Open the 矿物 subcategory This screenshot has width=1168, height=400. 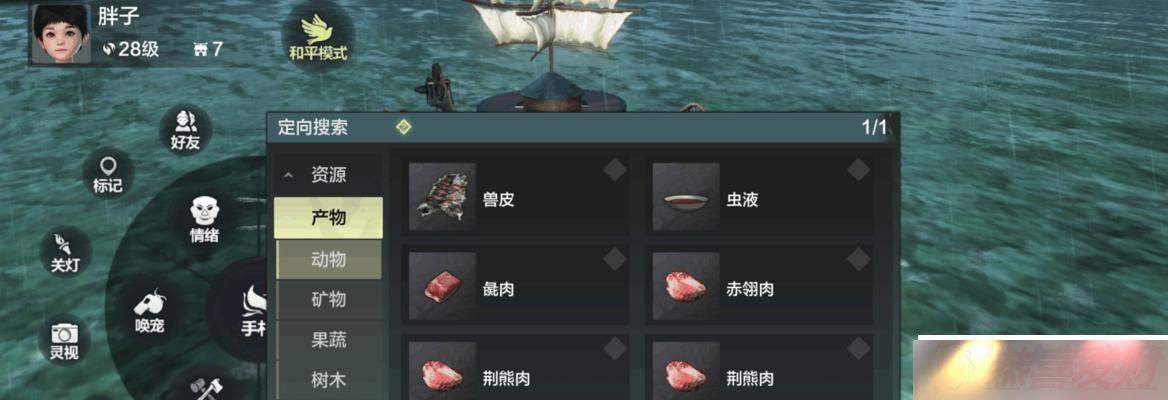click(328, 300)
